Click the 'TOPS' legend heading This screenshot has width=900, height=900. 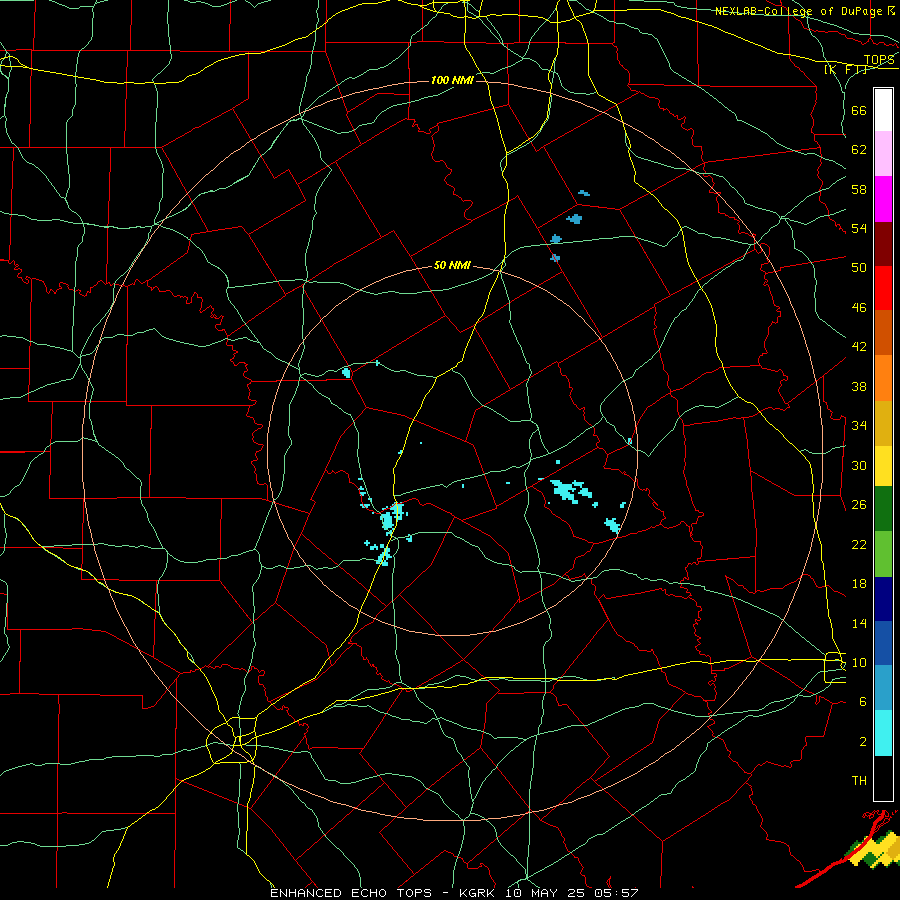coord(879,60)
